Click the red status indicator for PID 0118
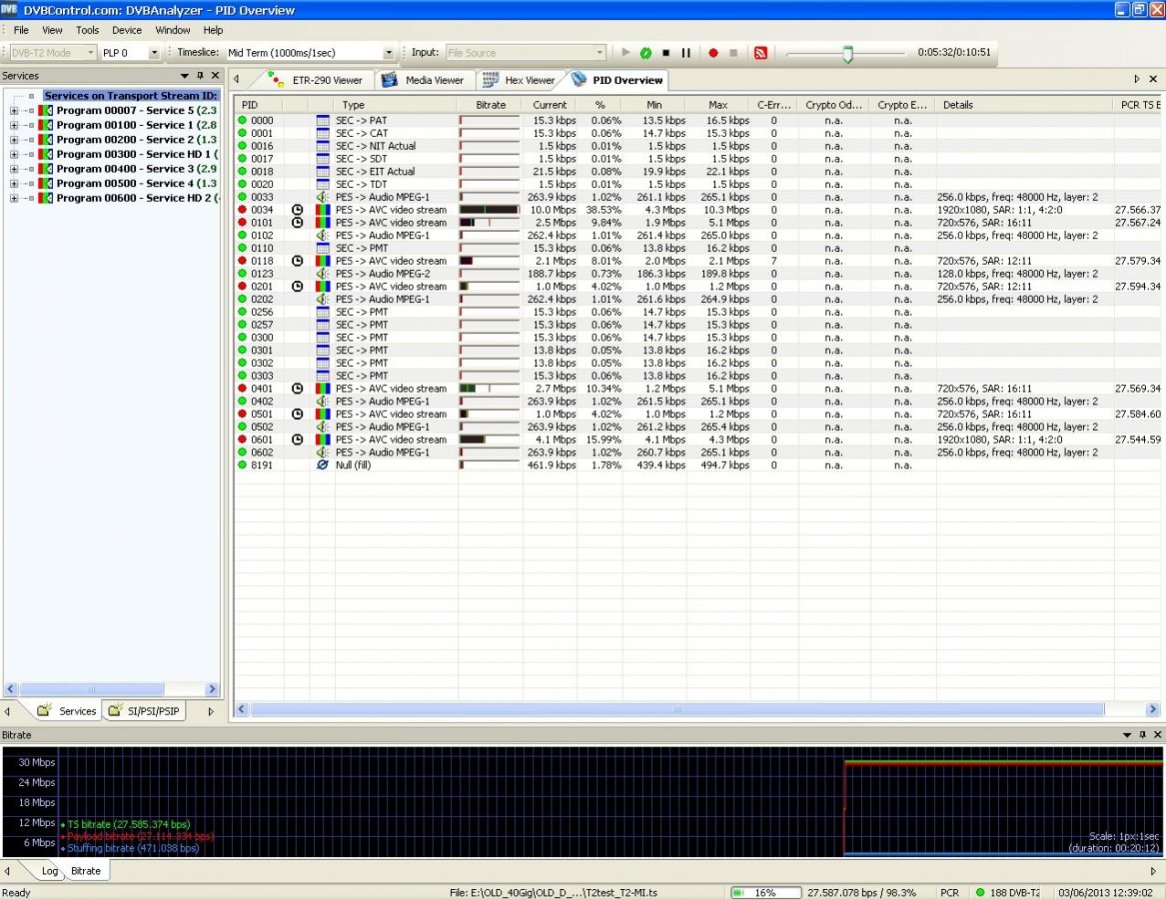 (x=242, y=261)
